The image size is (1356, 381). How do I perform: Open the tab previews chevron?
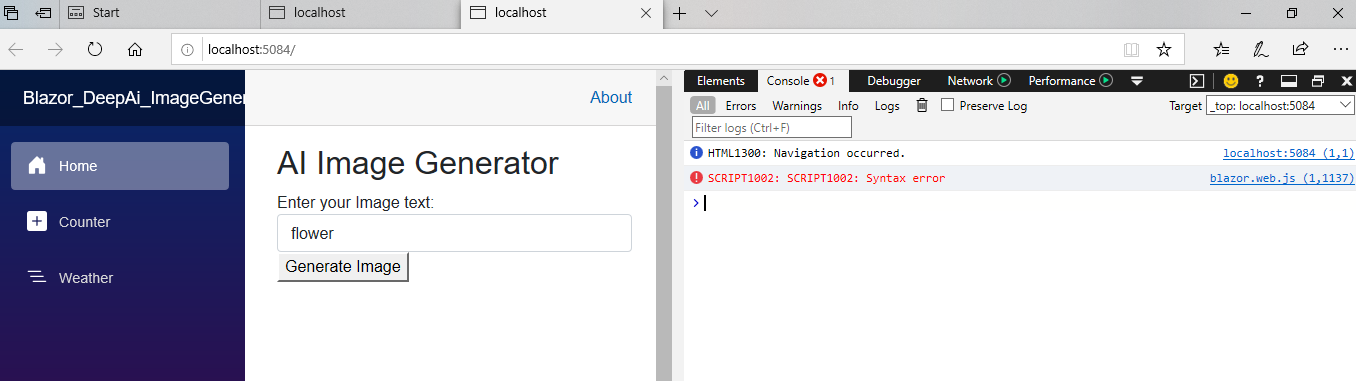click(x=712, y=13)
